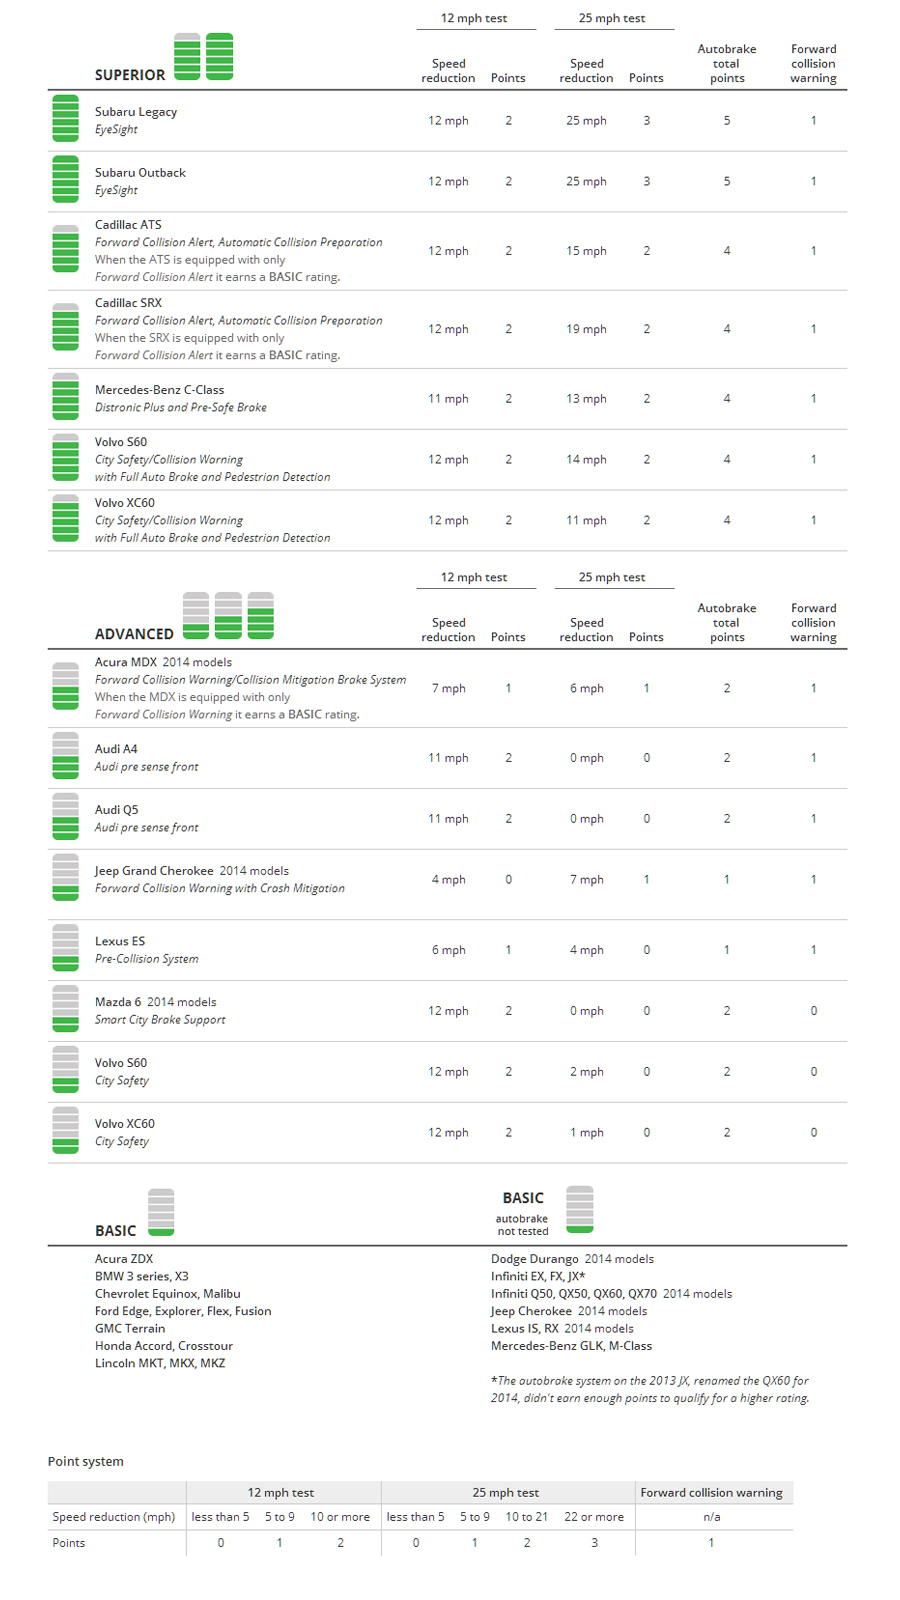Click the rating icon next to Lexus ES
The width and height of the screenshot is (900, 1600).
(x=65, y=948)
